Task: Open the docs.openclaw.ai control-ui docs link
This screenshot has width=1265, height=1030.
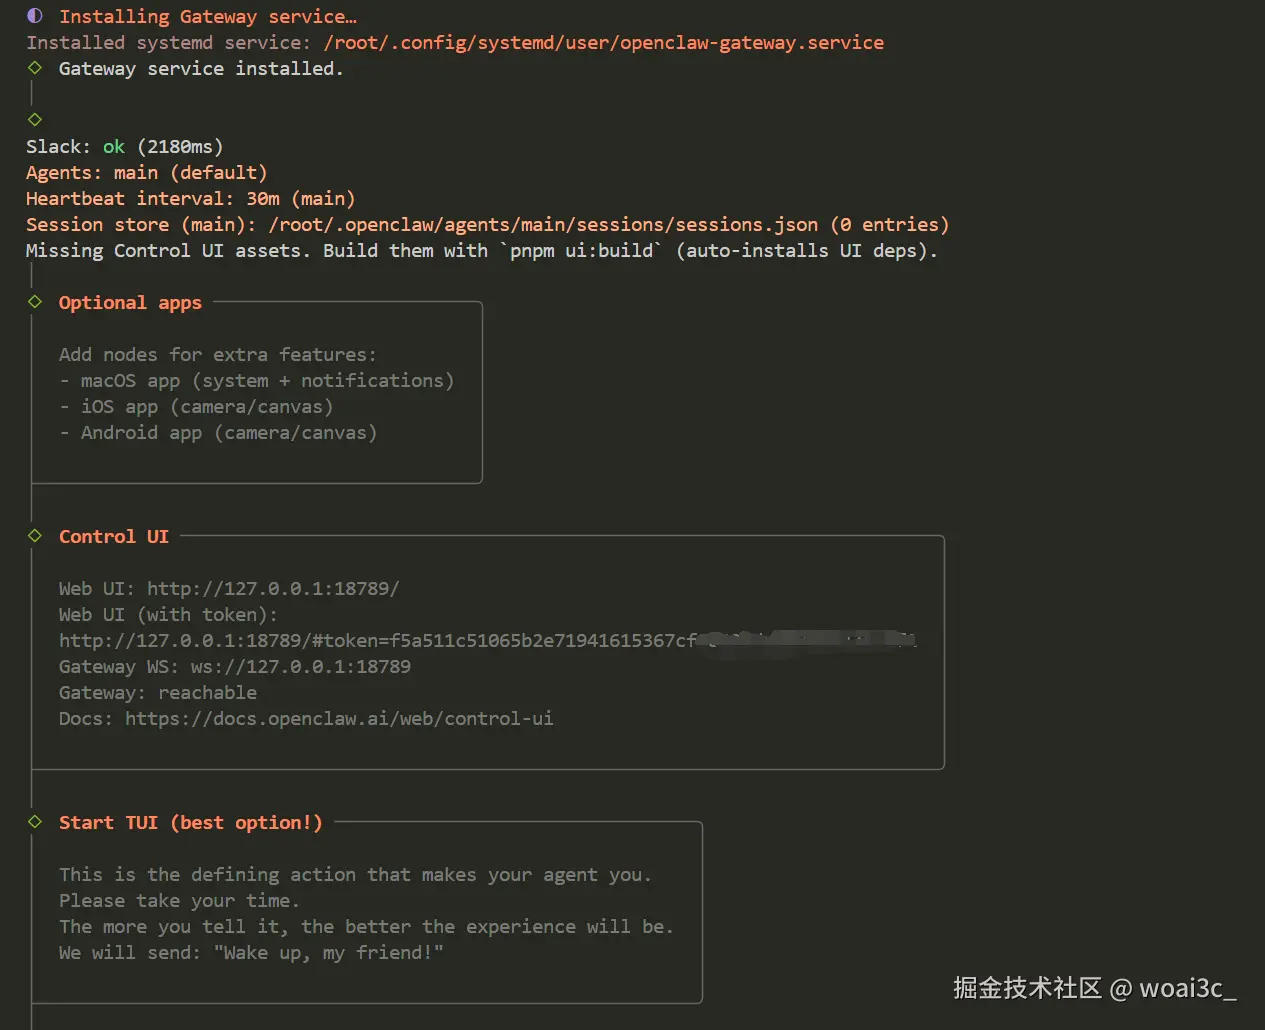Action: coord(339,719)
